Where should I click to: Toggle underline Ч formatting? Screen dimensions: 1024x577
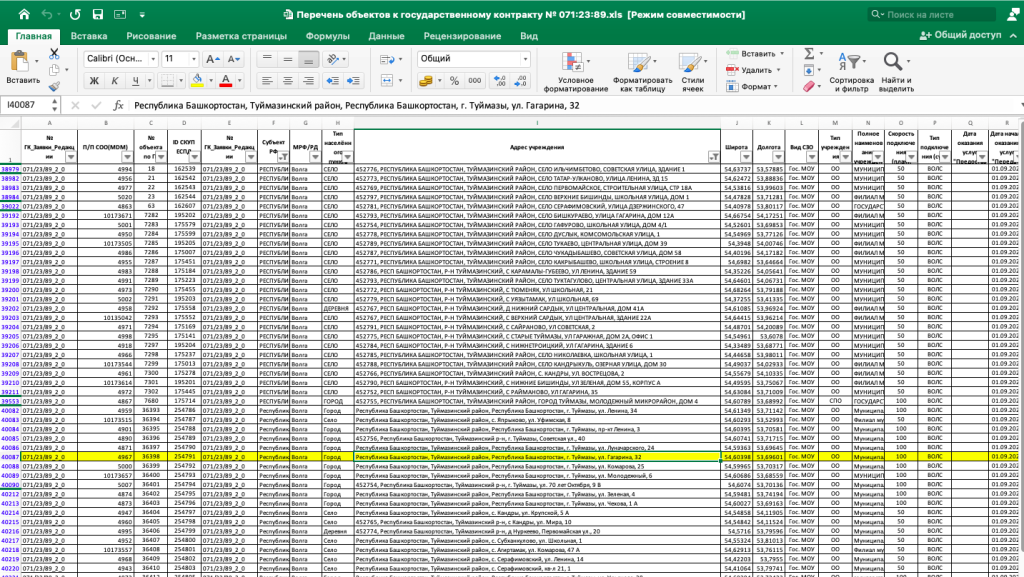coord(135,81)
